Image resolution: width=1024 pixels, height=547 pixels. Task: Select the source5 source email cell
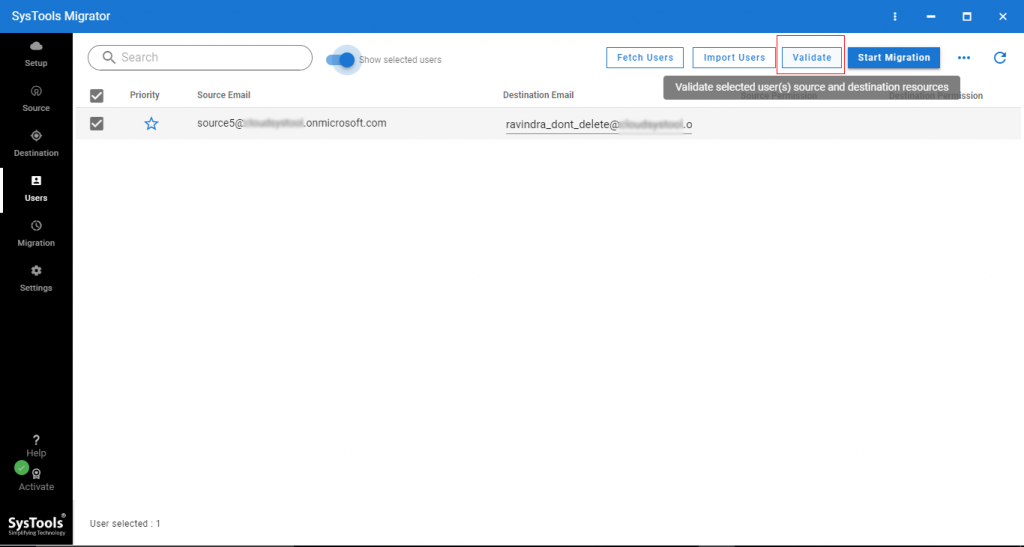coord(291,123)
